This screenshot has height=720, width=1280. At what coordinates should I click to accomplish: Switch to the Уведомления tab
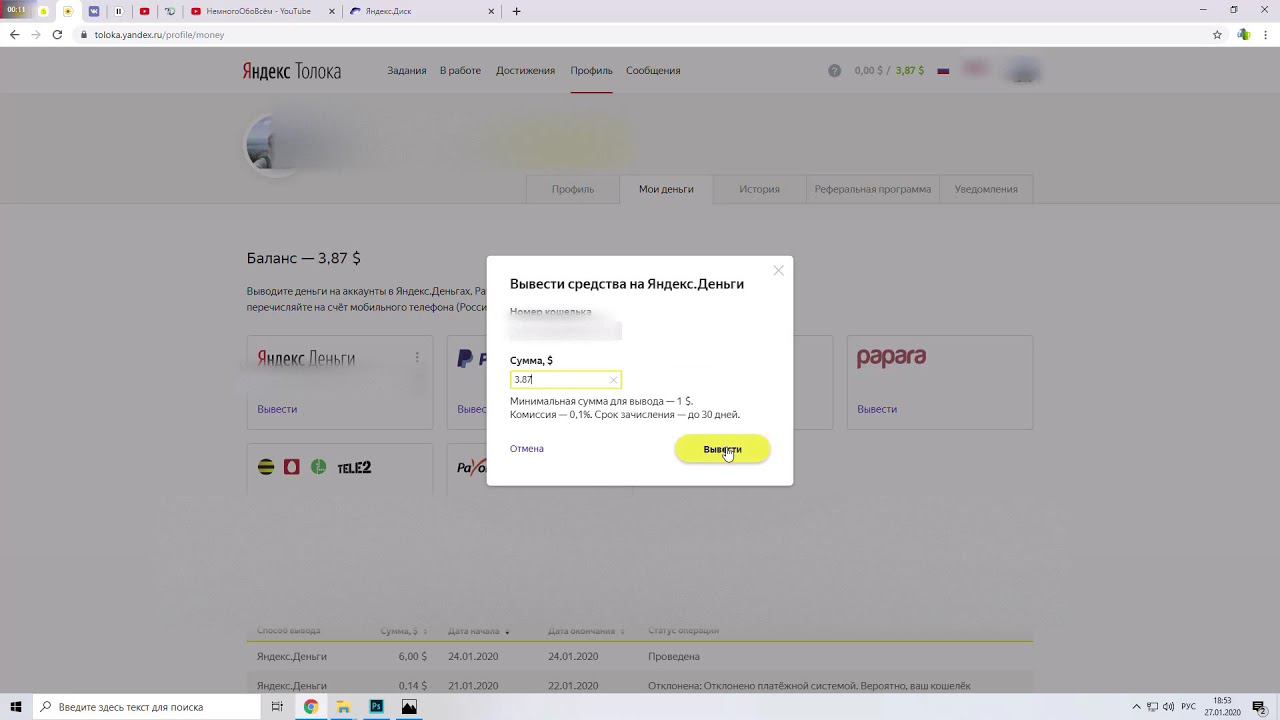986,189
